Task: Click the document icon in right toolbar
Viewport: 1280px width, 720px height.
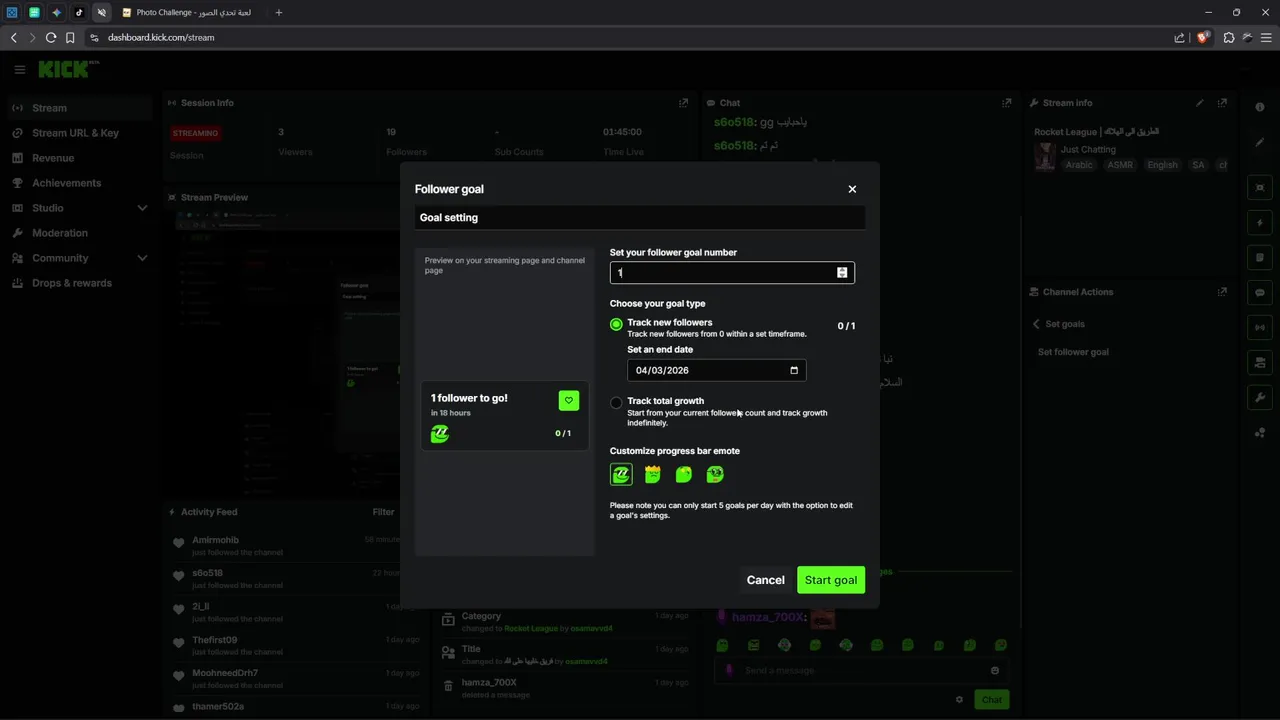Action: pos(1260,257)
